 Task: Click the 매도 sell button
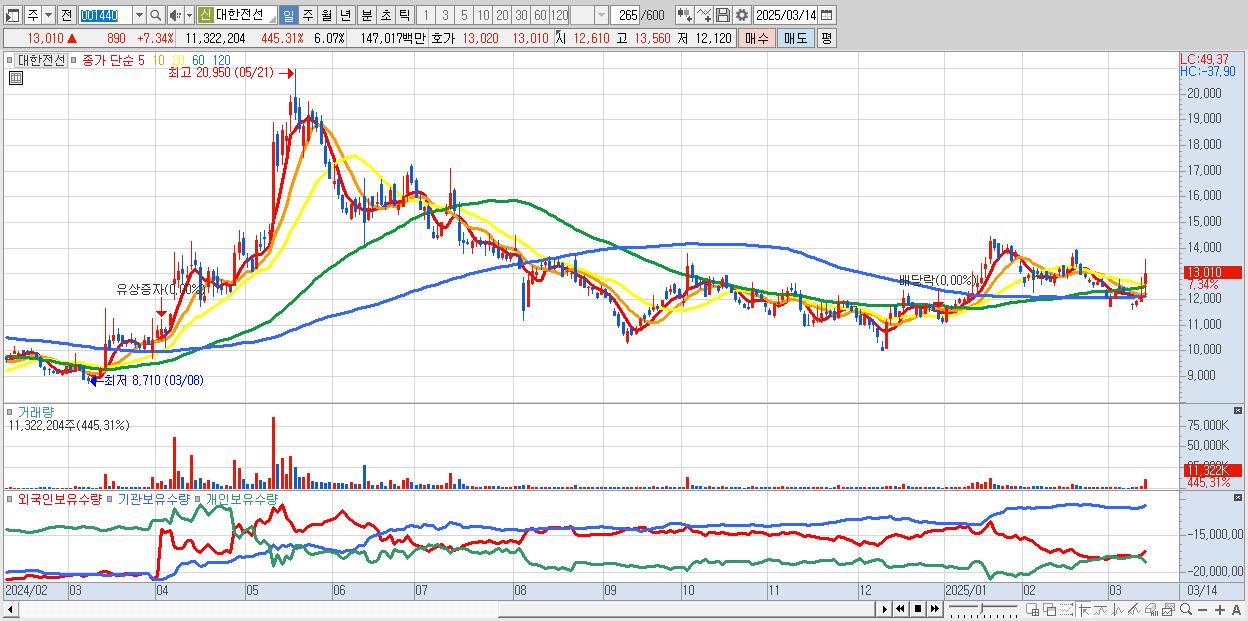point(795,38)
